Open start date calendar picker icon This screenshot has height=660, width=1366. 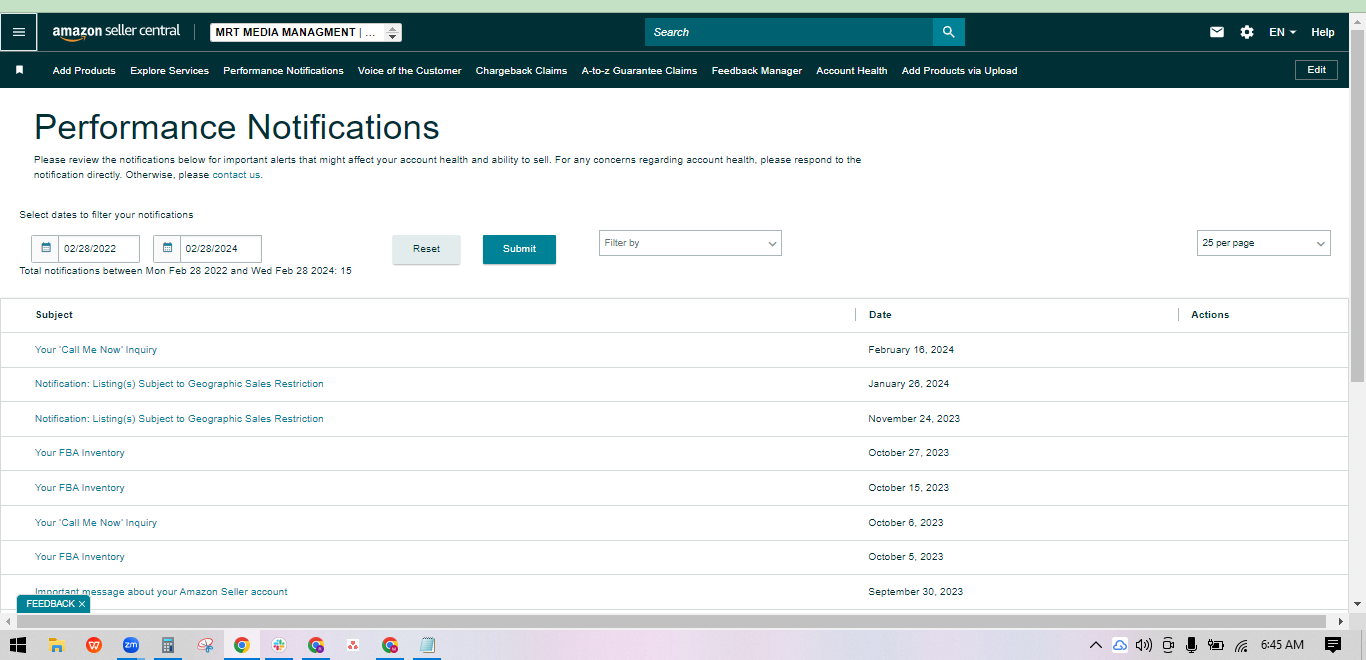(x=45, y=248)
